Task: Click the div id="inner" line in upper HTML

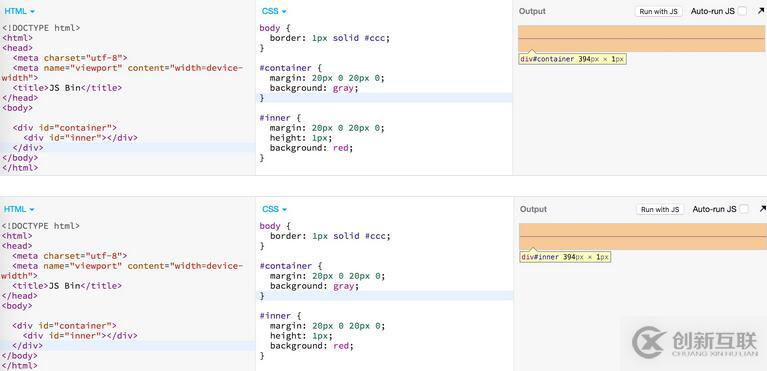Action: [x=80, y=138]
